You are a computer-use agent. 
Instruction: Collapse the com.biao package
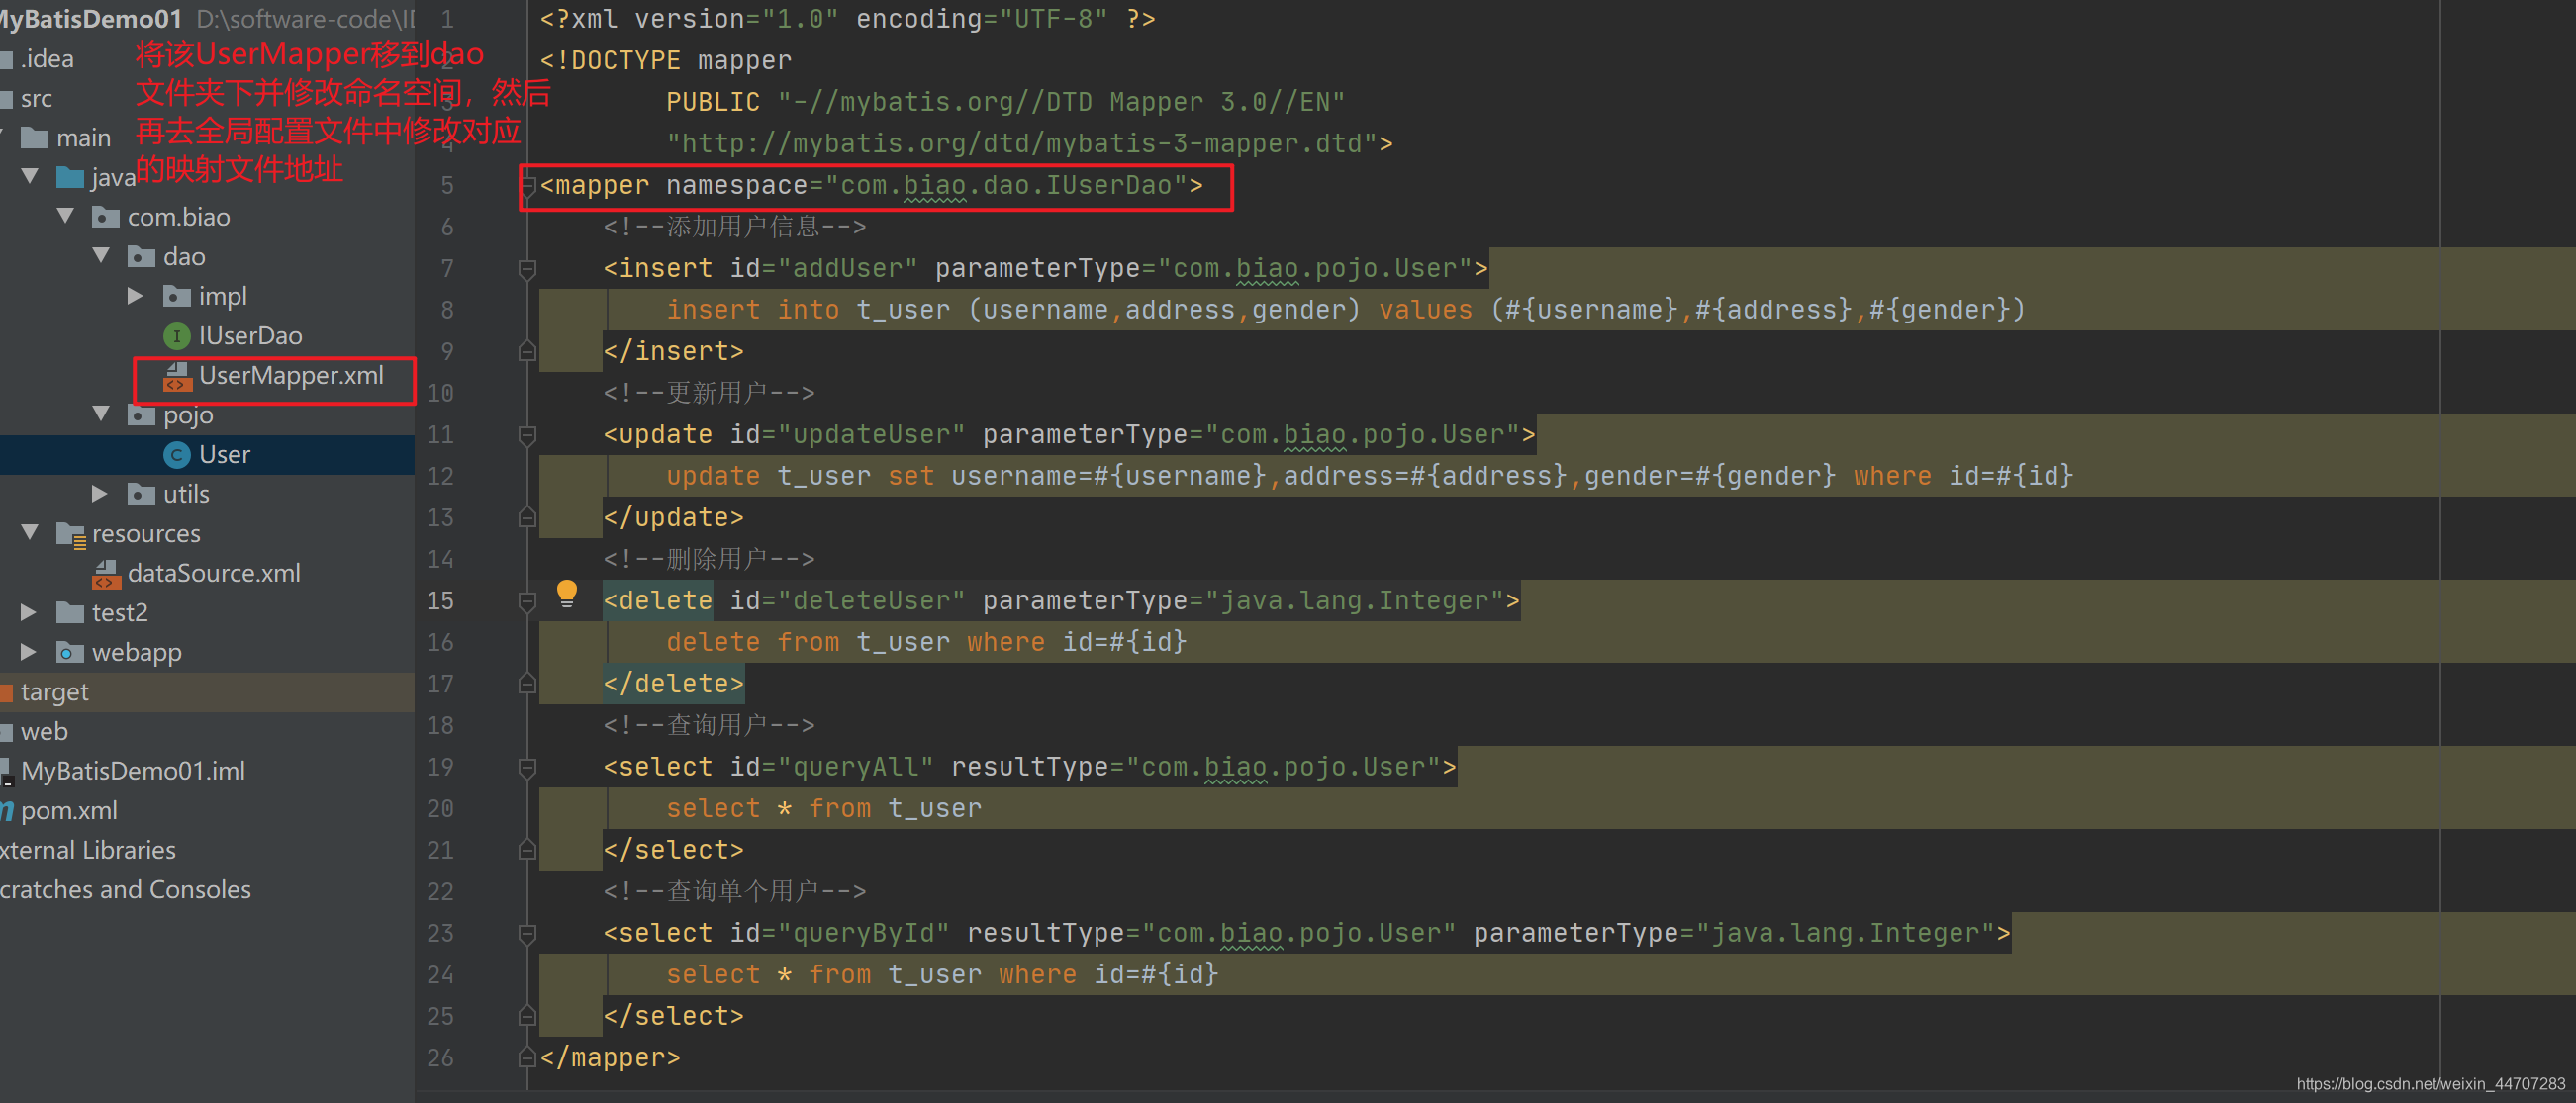pyautogui.click(x=66, y=216)
